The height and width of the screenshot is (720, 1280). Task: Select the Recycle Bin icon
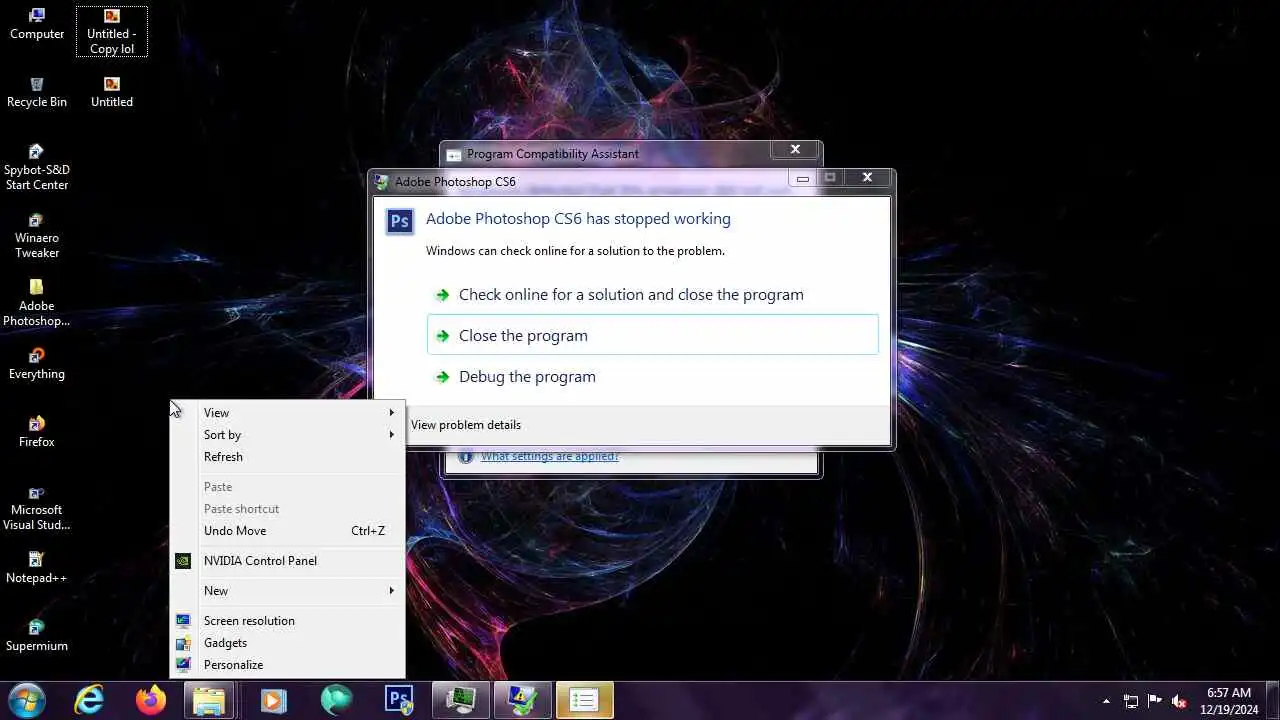pos(37,93)
